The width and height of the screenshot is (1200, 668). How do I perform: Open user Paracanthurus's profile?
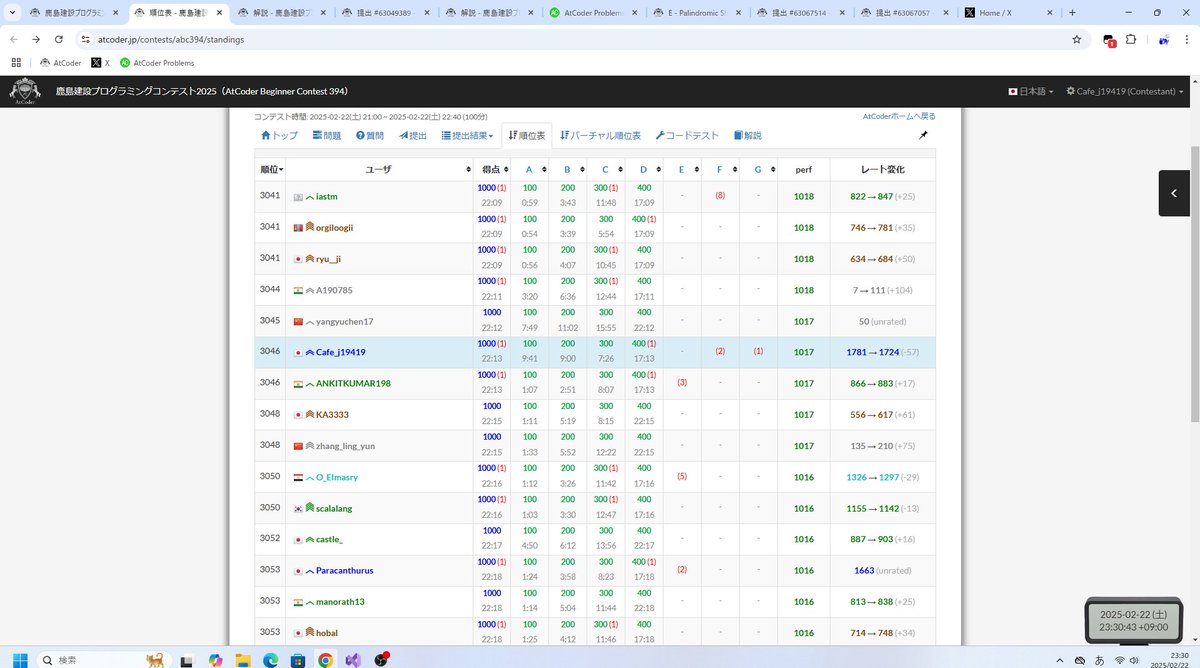pos(344,570)
